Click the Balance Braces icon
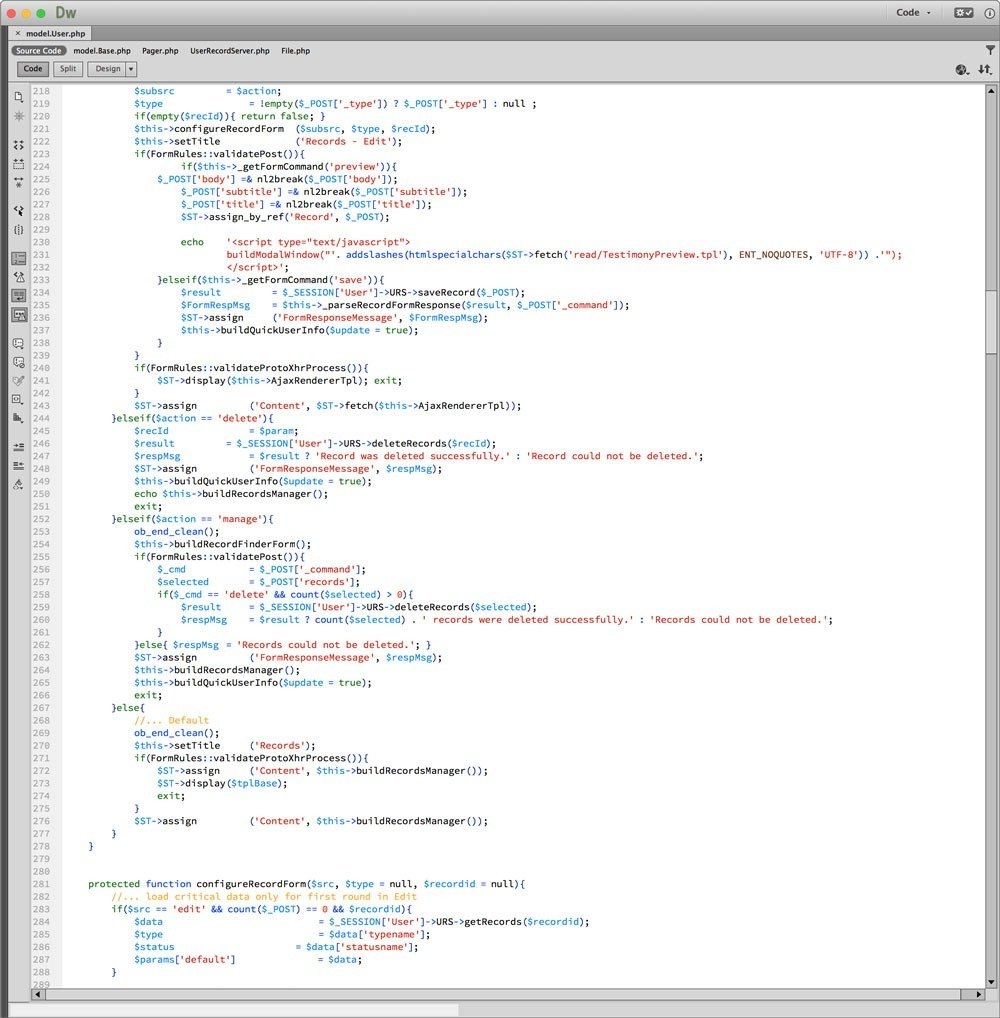Viewport: 1000px width, 1018px height. [18, 230]
